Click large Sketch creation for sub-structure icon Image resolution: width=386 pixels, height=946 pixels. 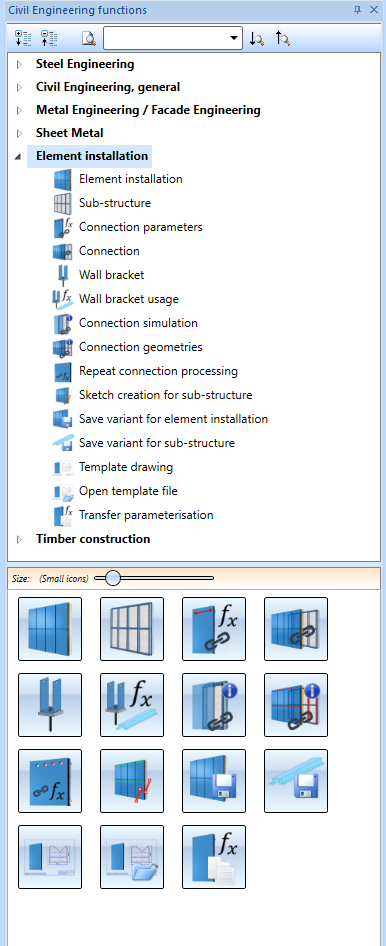click(132, 781)
